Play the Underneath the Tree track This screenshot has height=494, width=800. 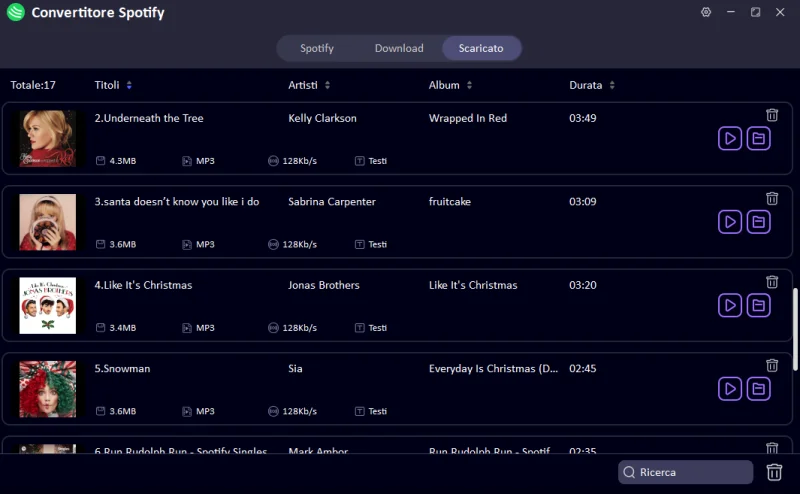(730, 138)
